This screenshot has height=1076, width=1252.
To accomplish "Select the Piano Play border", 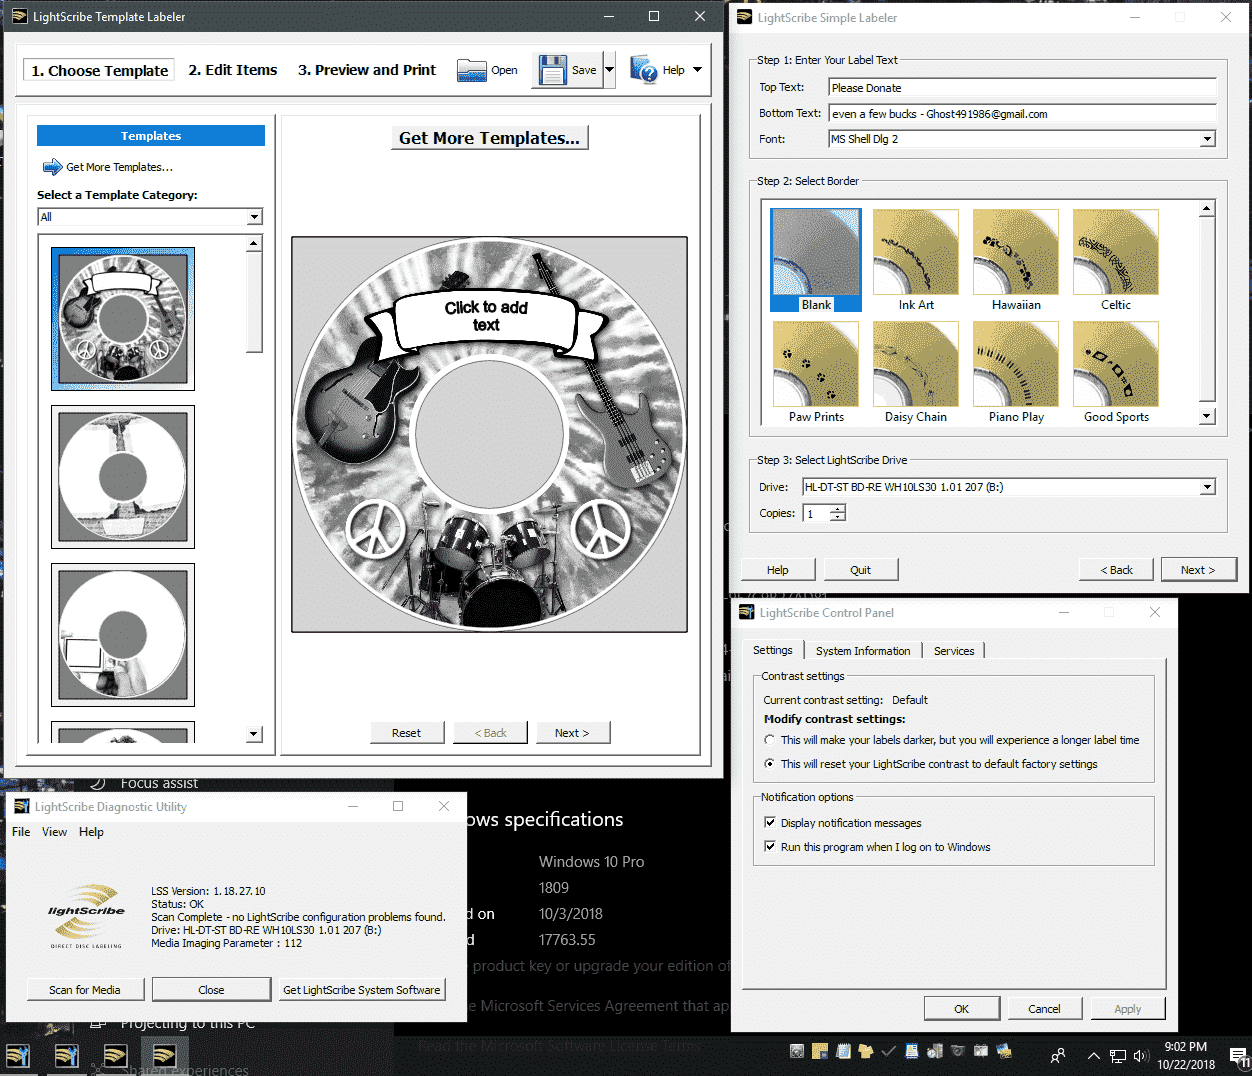I will tap(1015, 372).
